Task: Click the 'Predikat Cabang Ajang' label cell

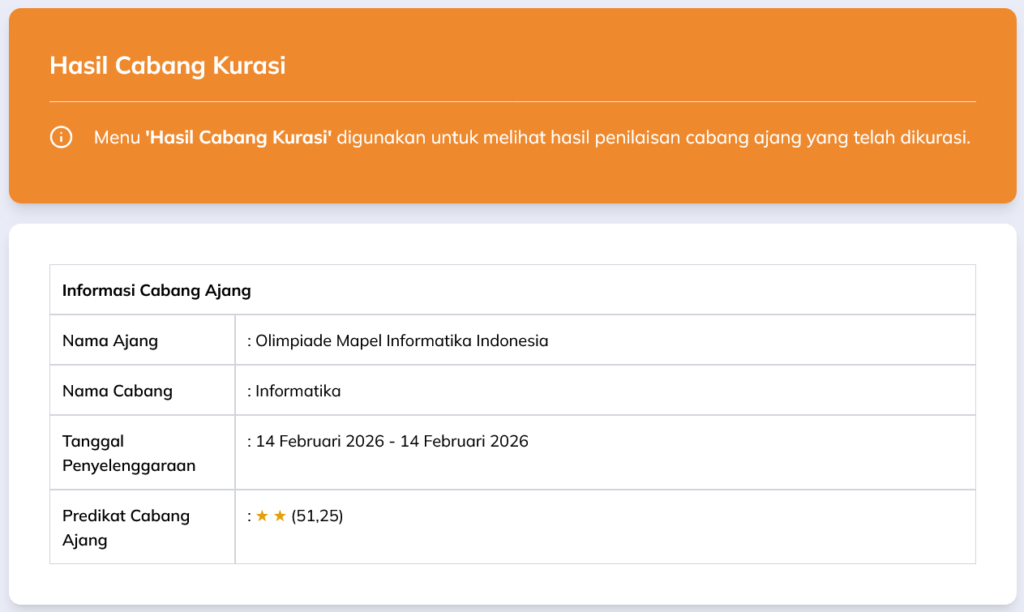Action: pos(142,527)
